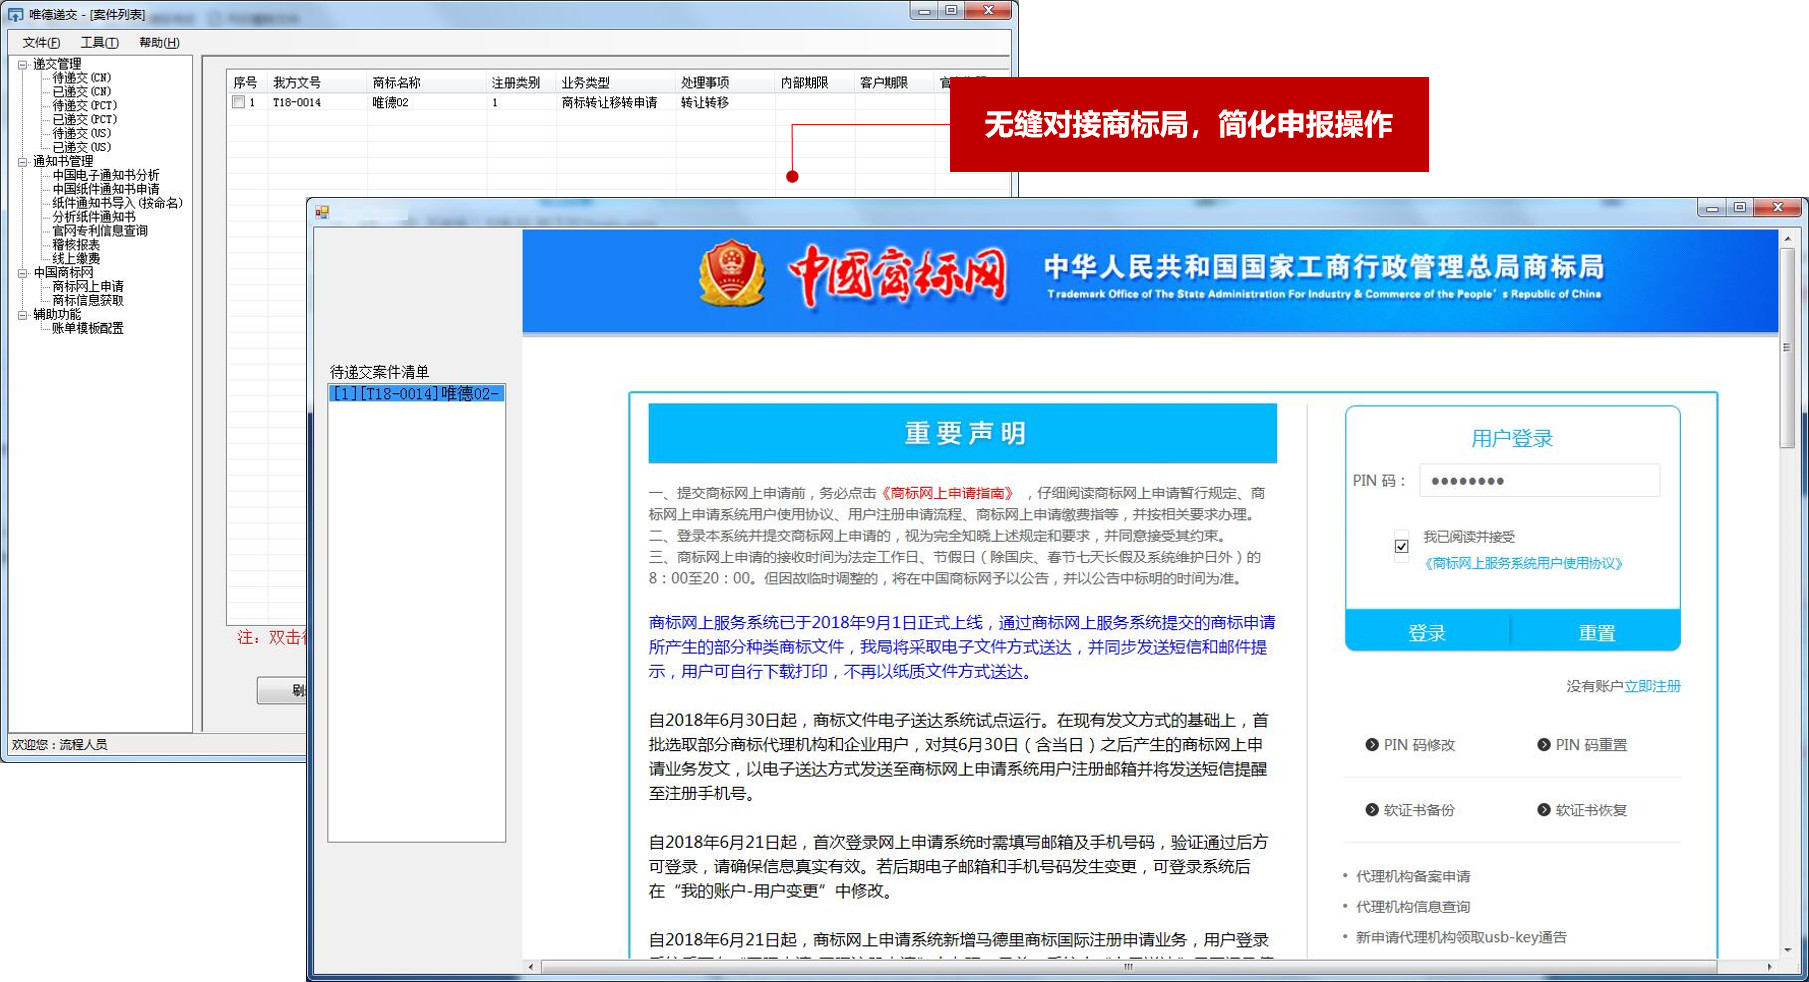Viewport: 1809px width, 982px height.
Task: Click the horizontal scroll-right arrow
Action: [1769, 967]
